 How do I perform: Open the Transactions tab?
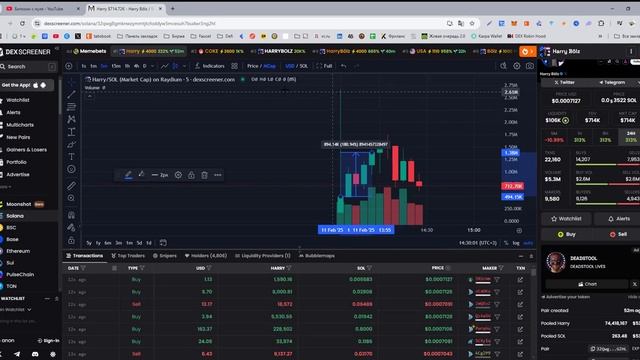point(84,256)
